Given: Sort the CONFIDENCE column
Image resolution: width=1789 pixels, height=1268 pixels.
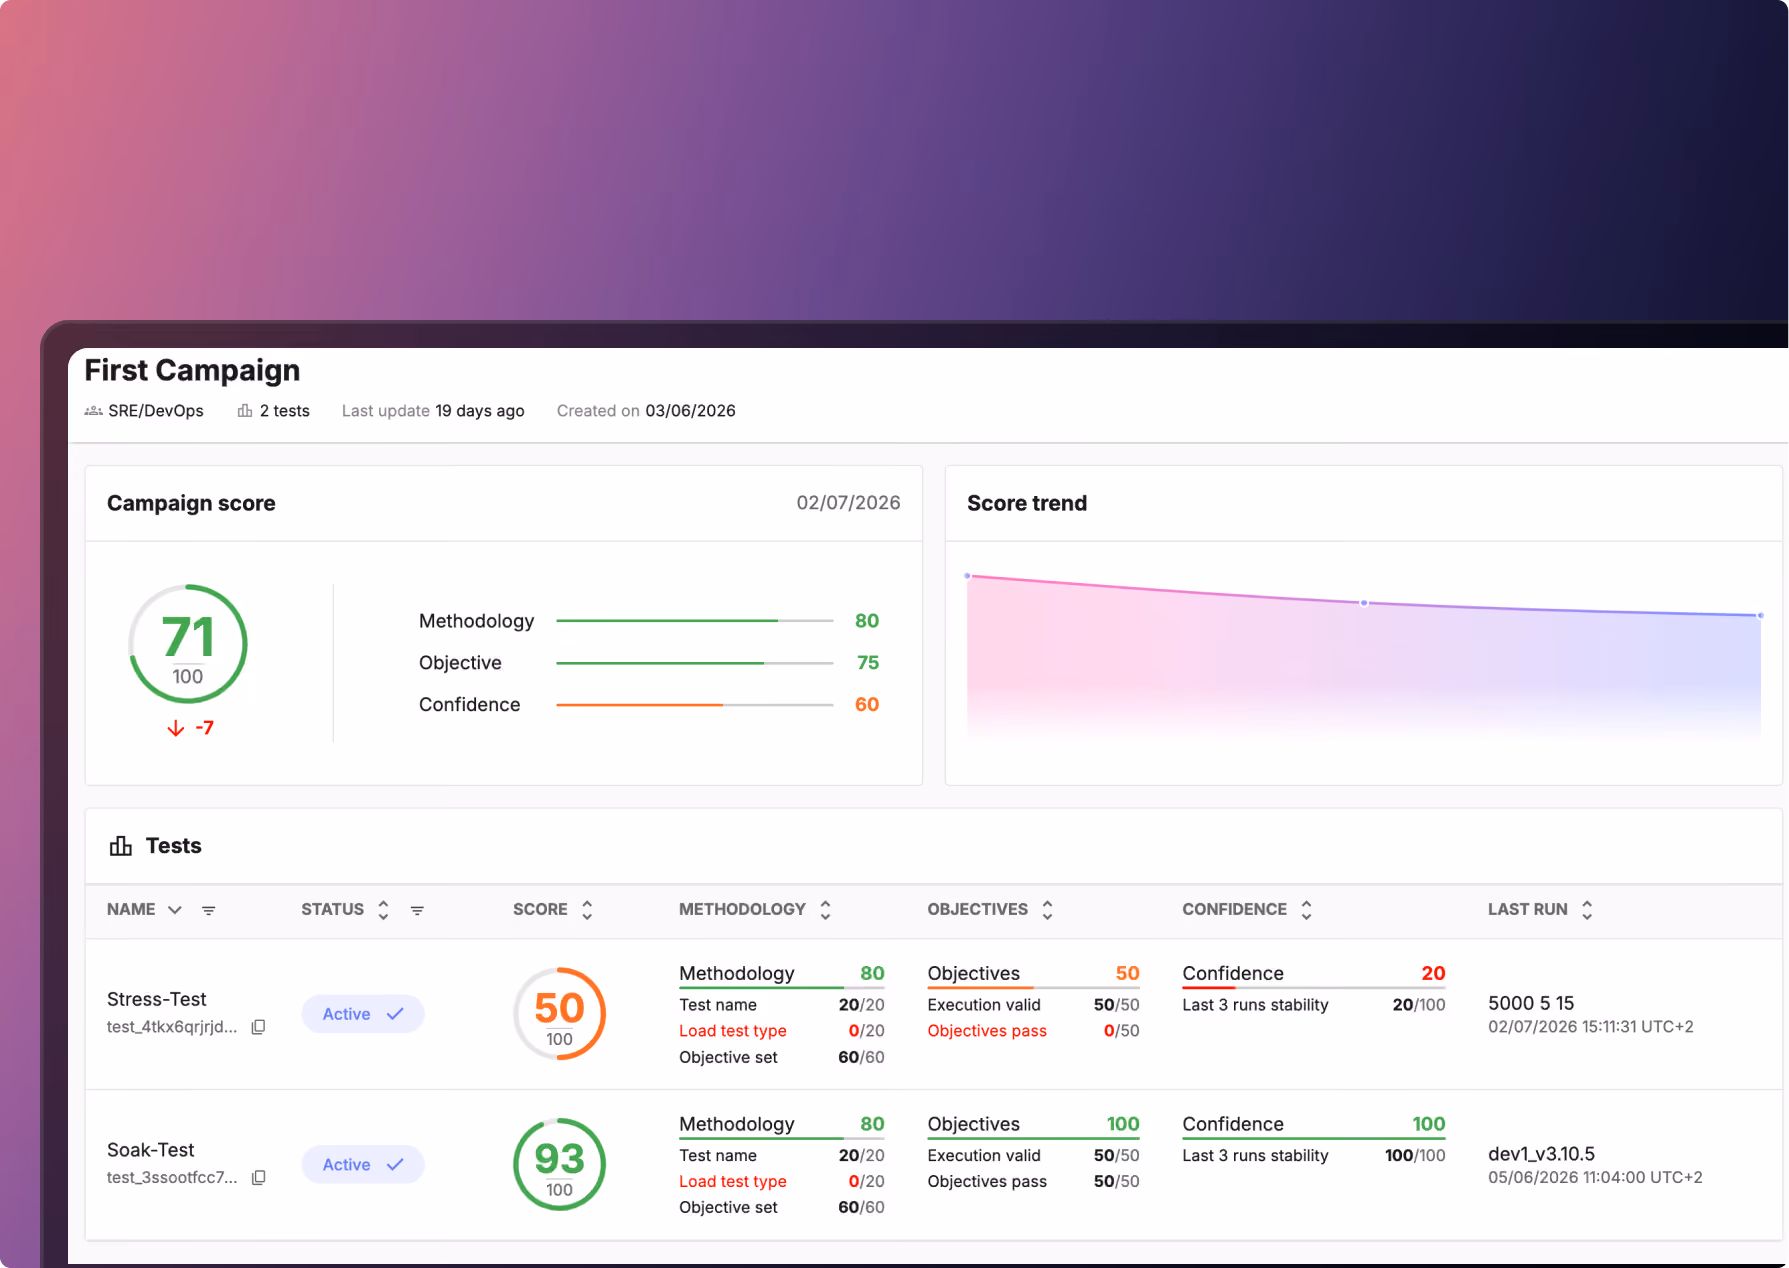Looking at the screenshot, I should pos(1306,909).
